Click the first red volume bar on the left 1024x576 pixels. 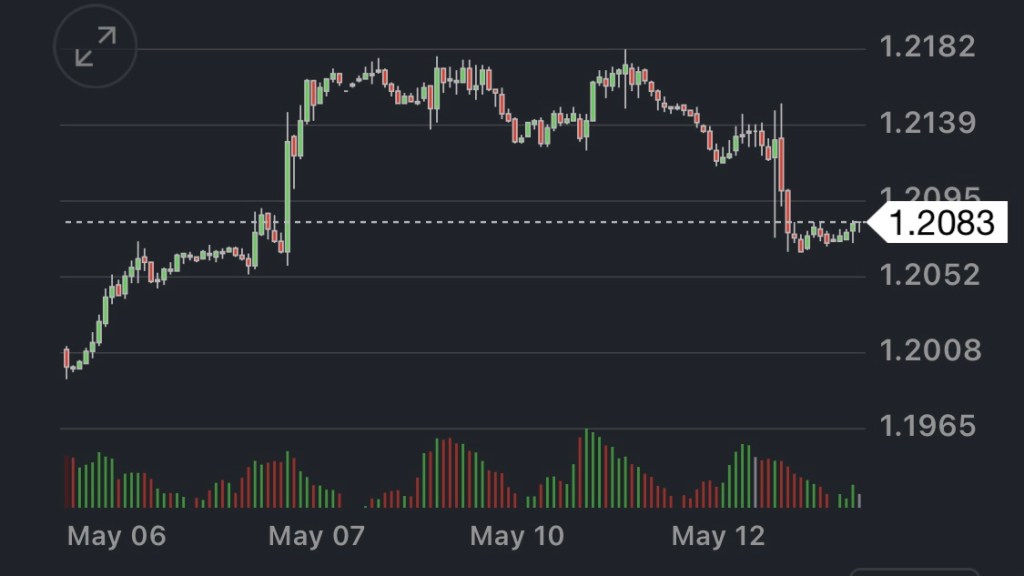pyautogui.click(x=67, y=481)
